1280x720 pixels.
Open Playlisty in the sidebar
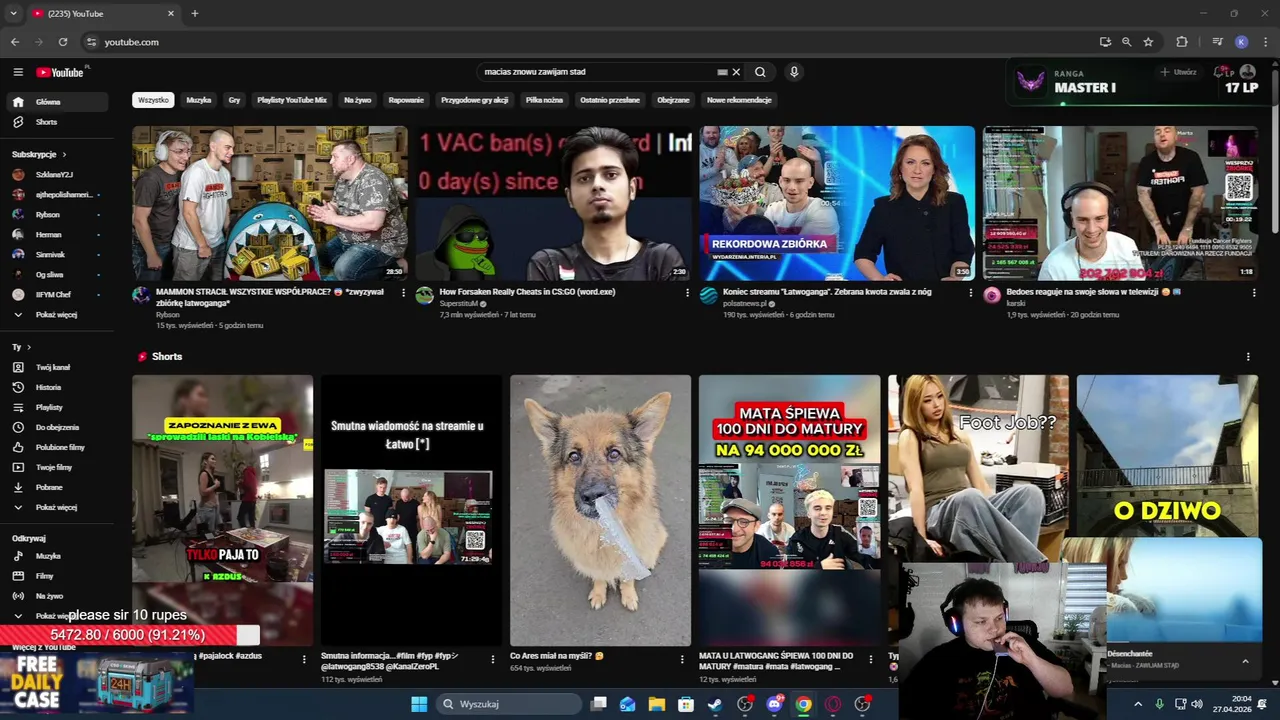(x=58, y=407)
